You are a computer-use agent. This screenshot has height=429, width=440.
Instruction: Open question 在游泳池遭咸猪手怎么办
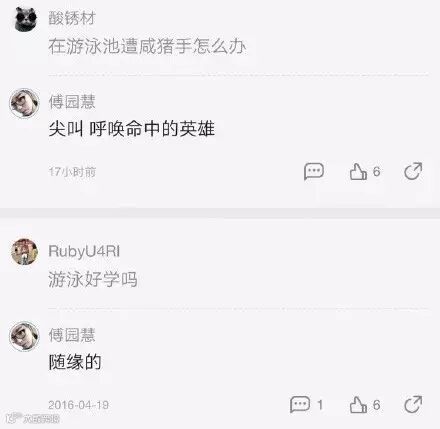coord(147,46)
